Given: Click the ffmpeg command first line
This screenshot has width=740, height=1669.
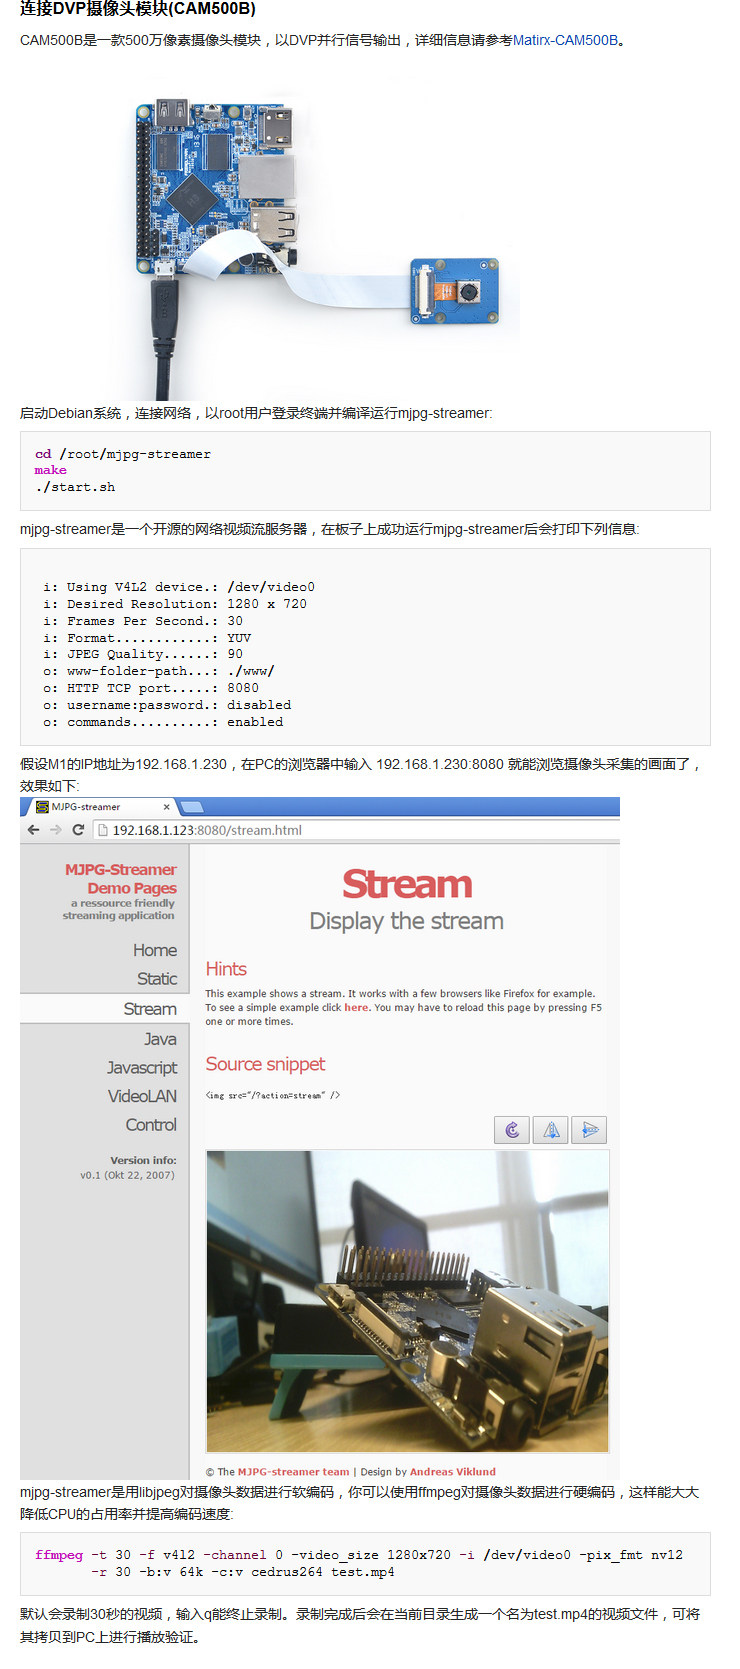Looking at the screenshot, I should tap(359, 1555).
